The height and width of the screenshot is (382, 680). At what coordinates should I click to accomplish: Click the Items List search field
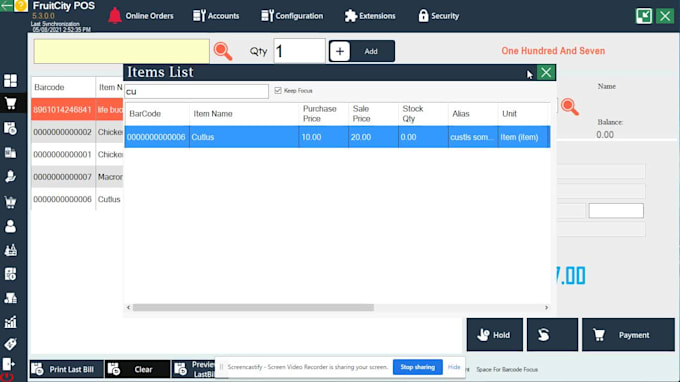[196, 91]
